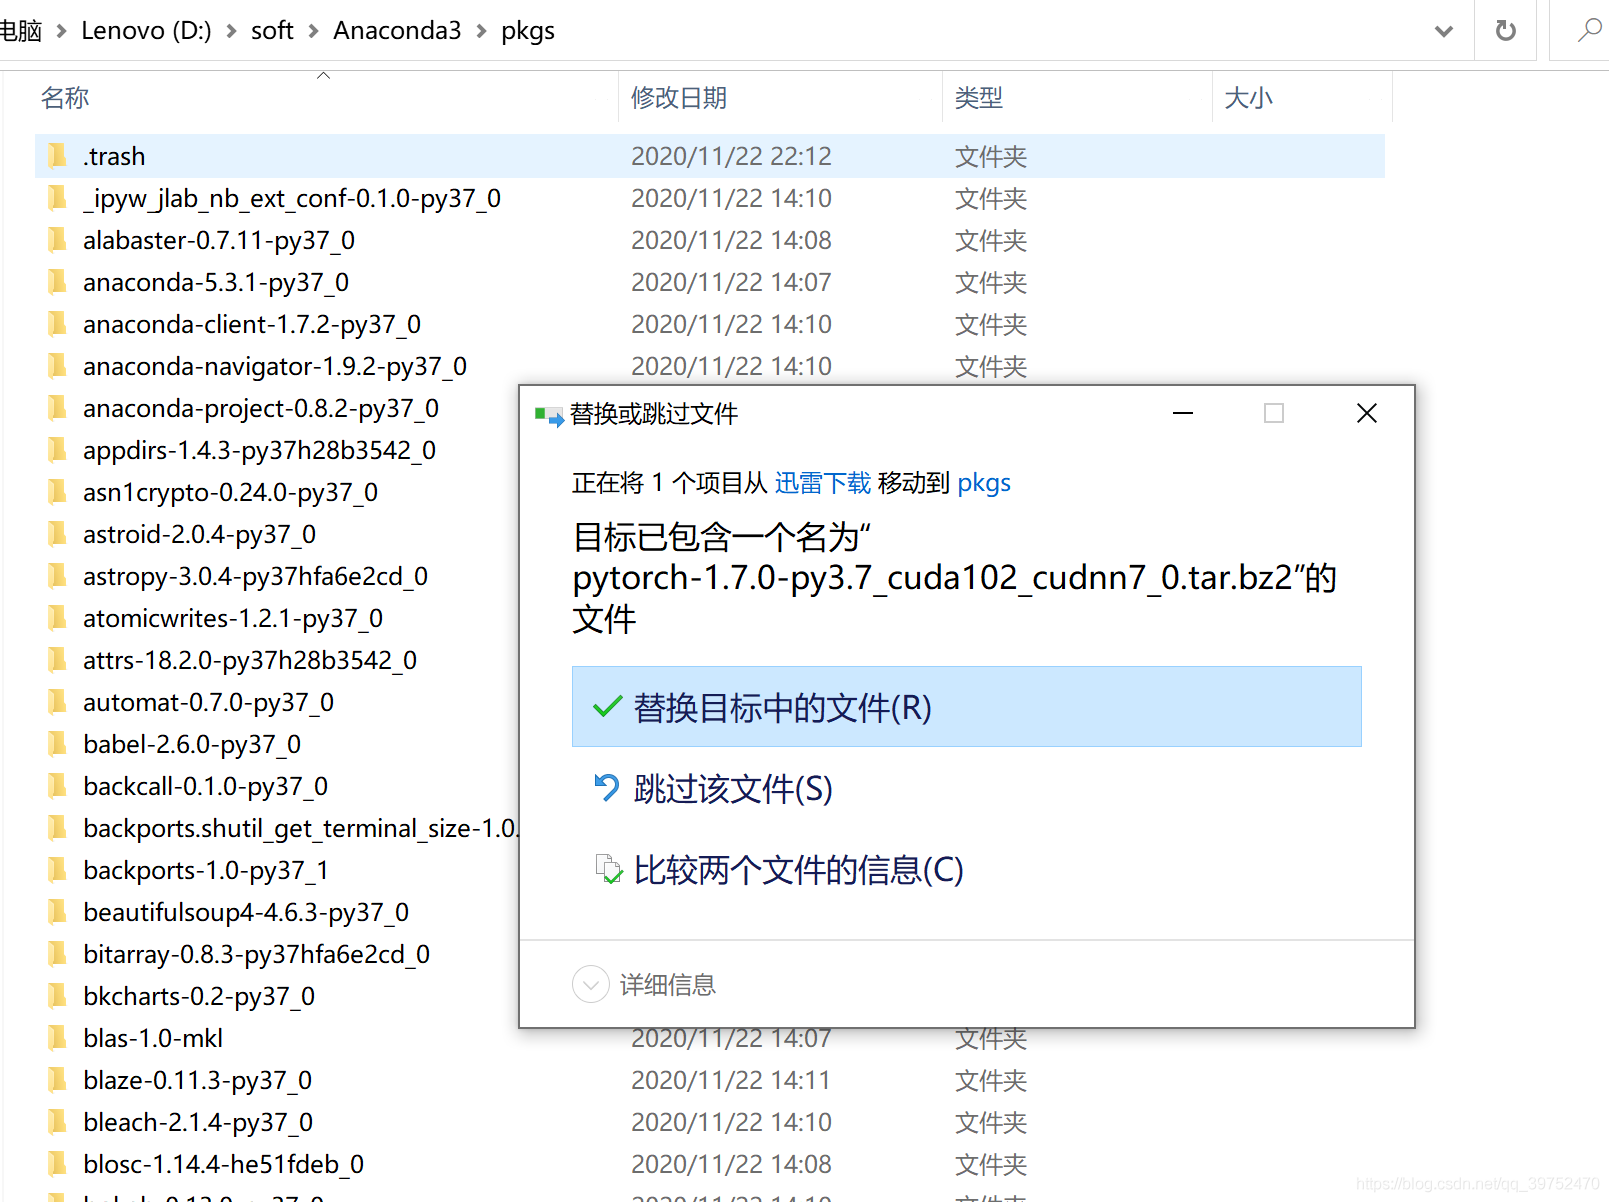The width and height of the screenshot is (1609, 1202).
Task: Click the search magnifier icon
Action: (1589, 30)
